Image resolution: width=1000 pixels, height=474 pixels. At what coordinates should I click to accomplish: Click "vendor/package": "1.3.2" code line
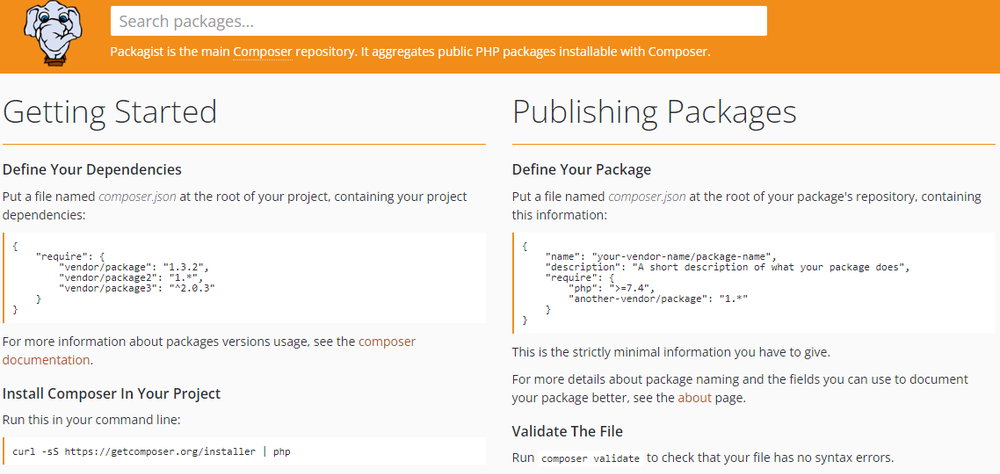pyautogui.click(x=133, y=267)
